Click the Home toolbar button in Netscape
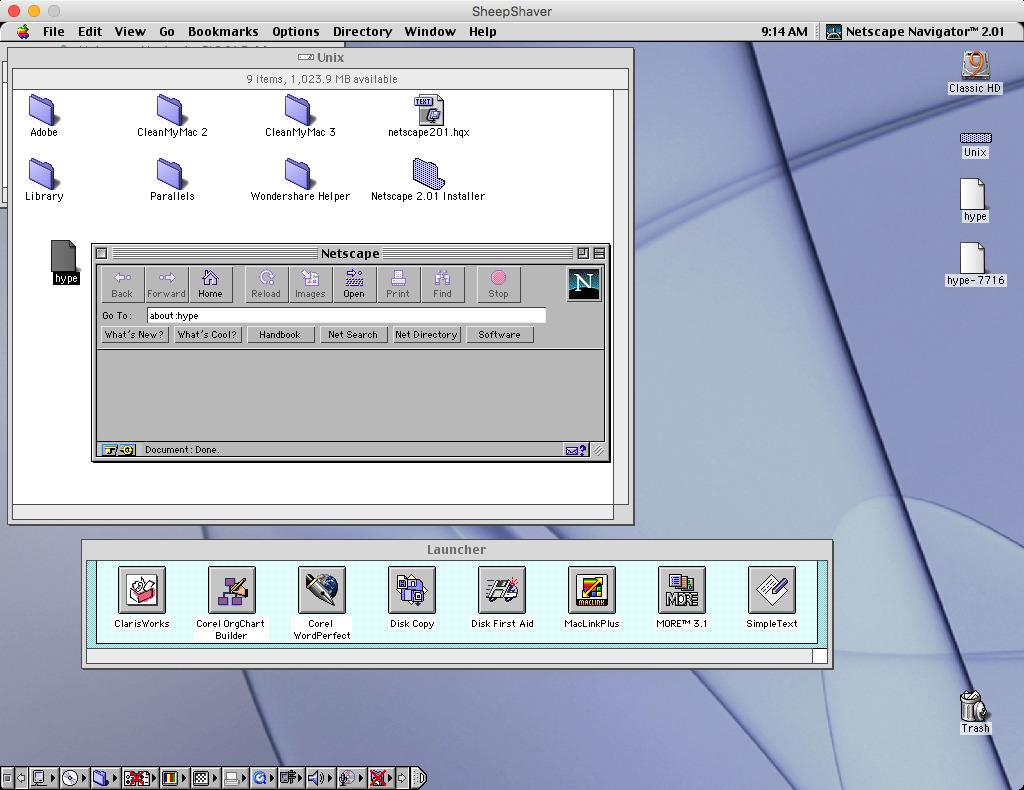This screenshot has width=1024, height=790. point(210,284)
